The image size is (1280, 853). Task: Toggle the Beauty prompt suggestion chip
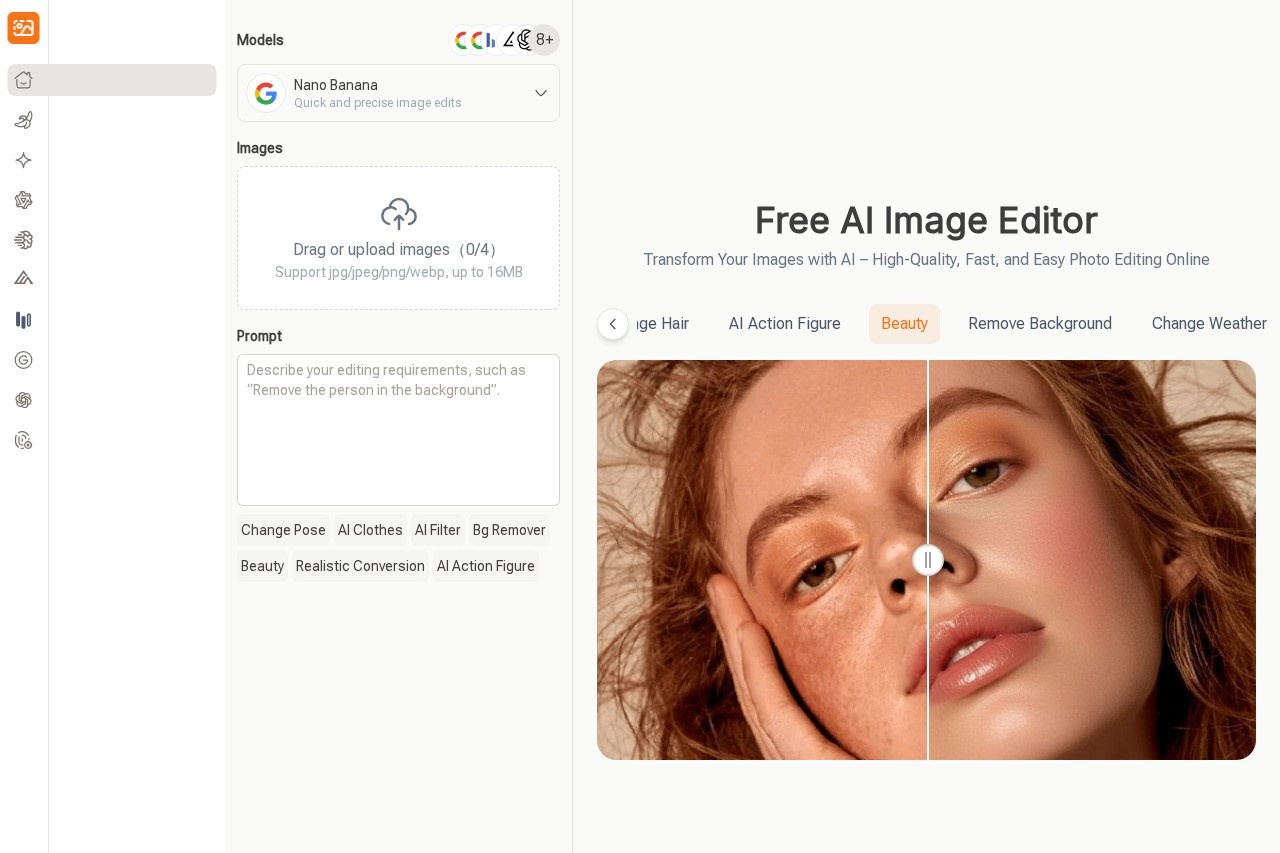pyautogui.click(x=262, y=566)
